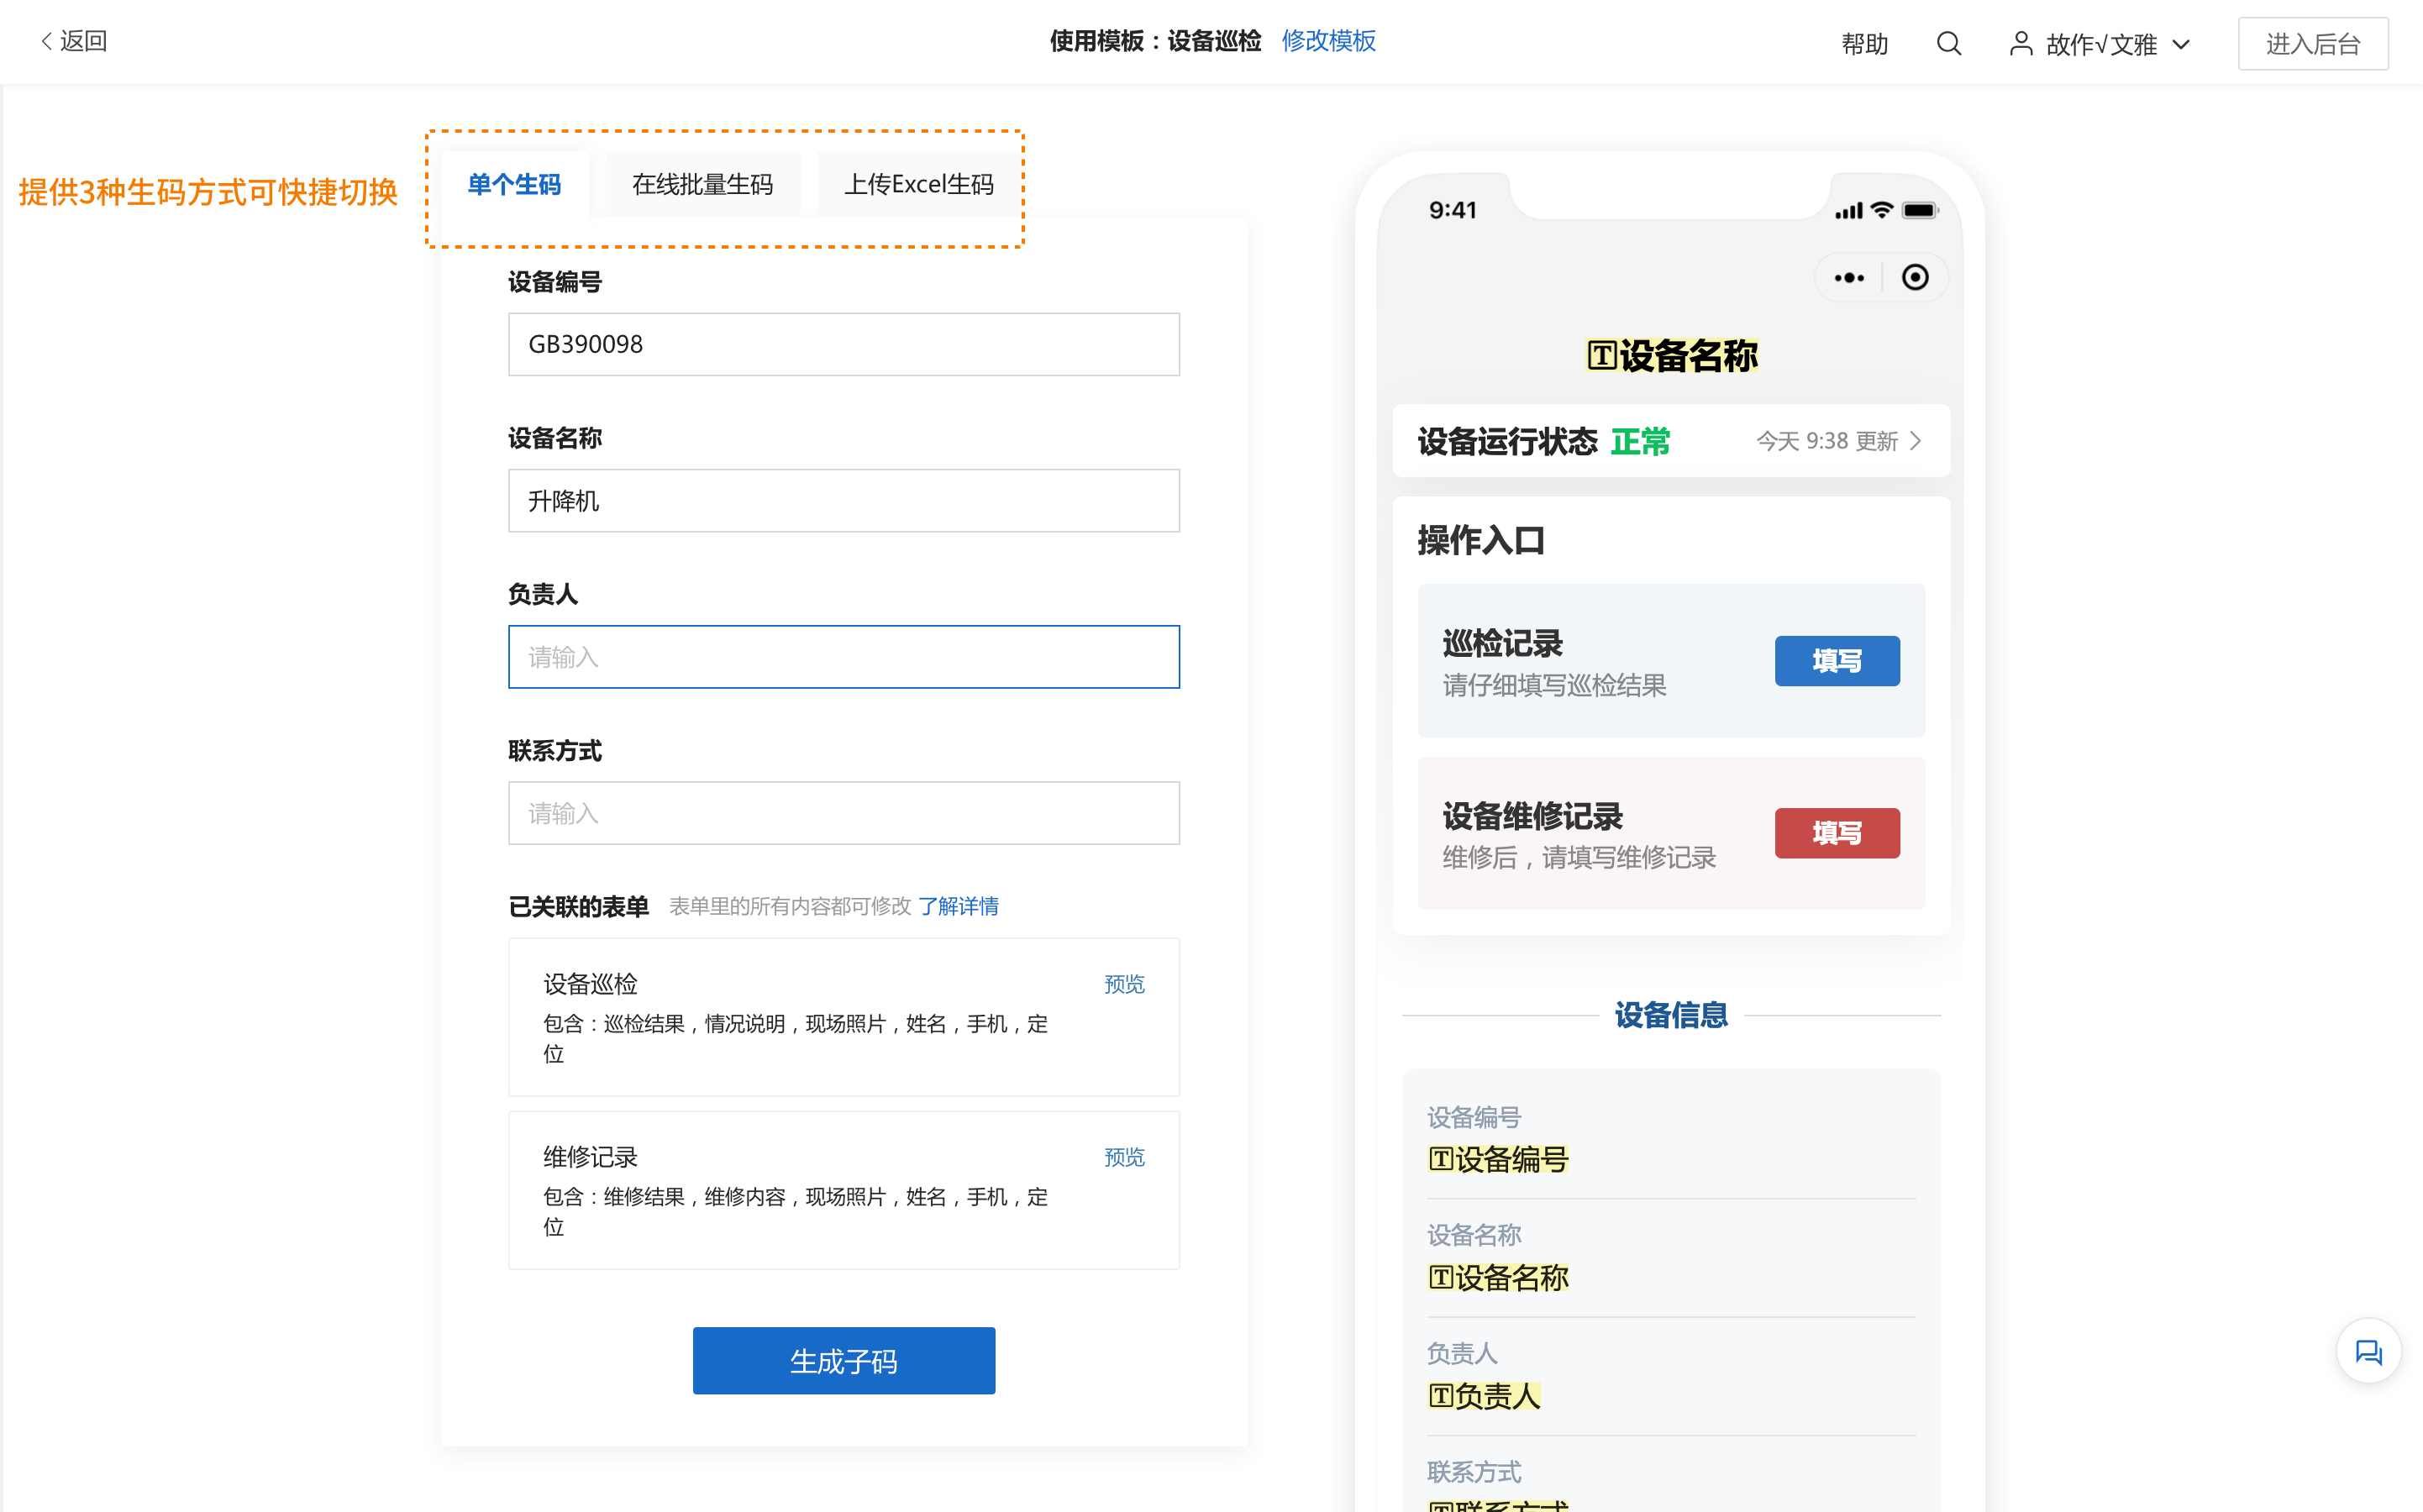2423x1512 pixels.
Task: Click the highlighted 设备名称 title in phone preview
Action: coord(1671,355)
